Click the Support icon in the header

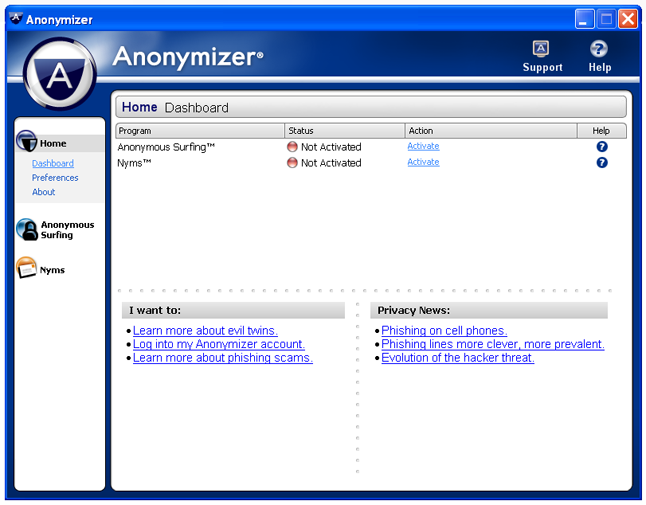pyautogui.click(x=541, y=49)
